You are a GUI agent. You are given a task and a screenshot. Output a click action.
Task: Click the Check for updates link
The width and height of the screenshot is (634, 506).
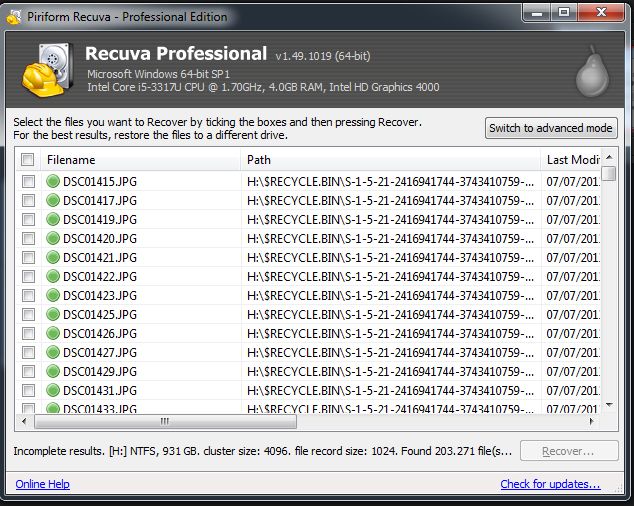[x=550, y=485]
